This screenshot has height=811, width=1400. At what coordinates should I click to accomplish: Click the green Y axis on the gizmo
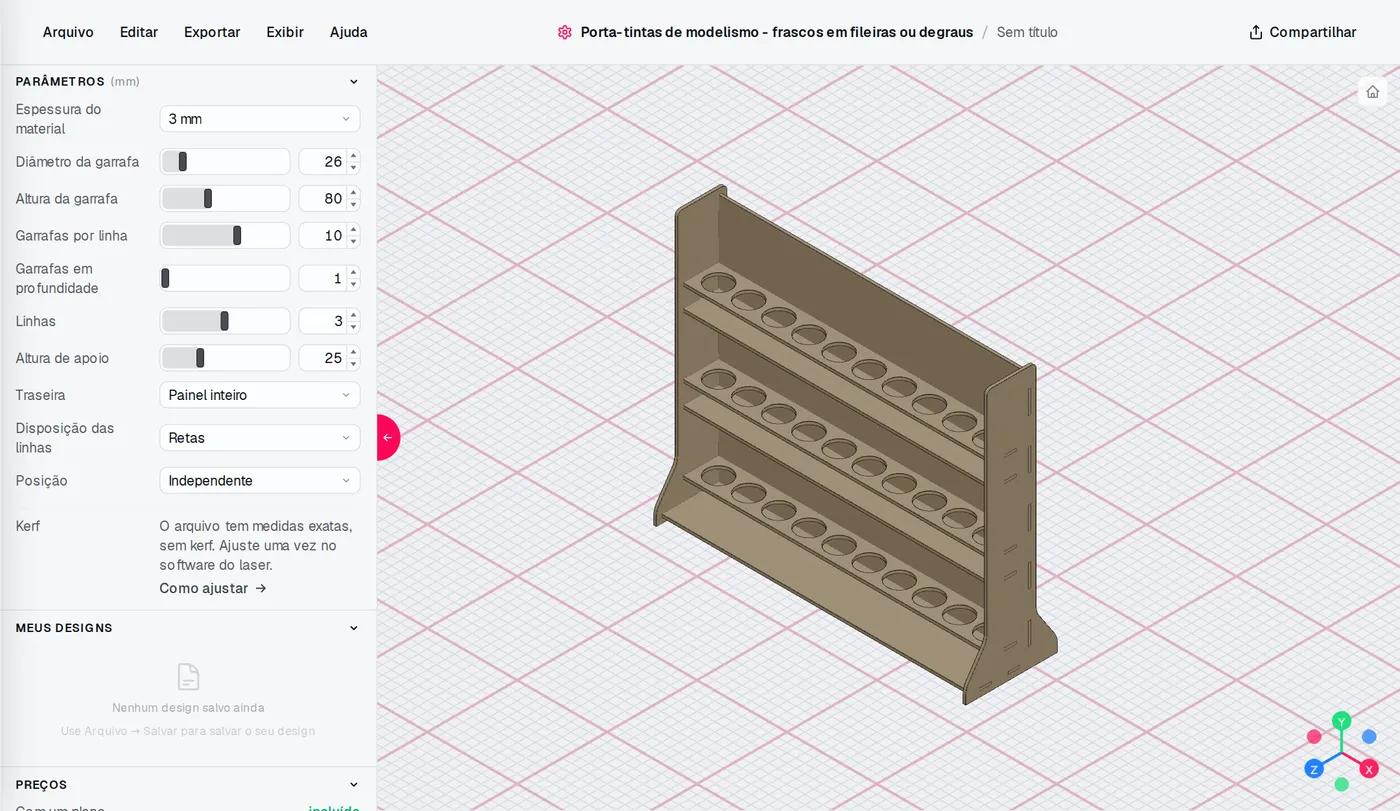point(1342,720)
